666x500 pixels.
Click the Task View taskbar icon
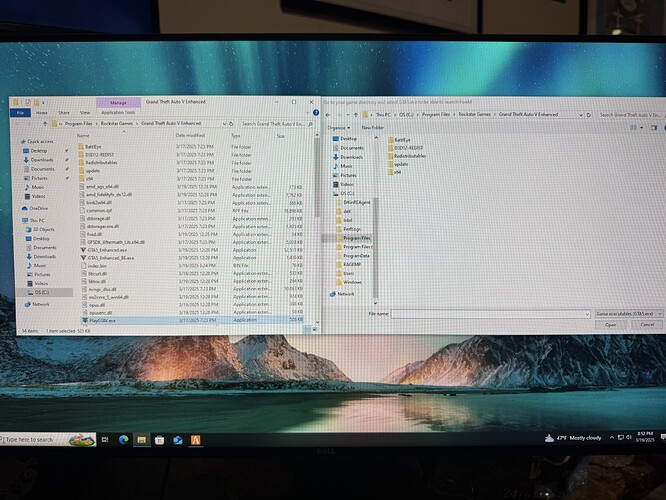tap(105, 440)
